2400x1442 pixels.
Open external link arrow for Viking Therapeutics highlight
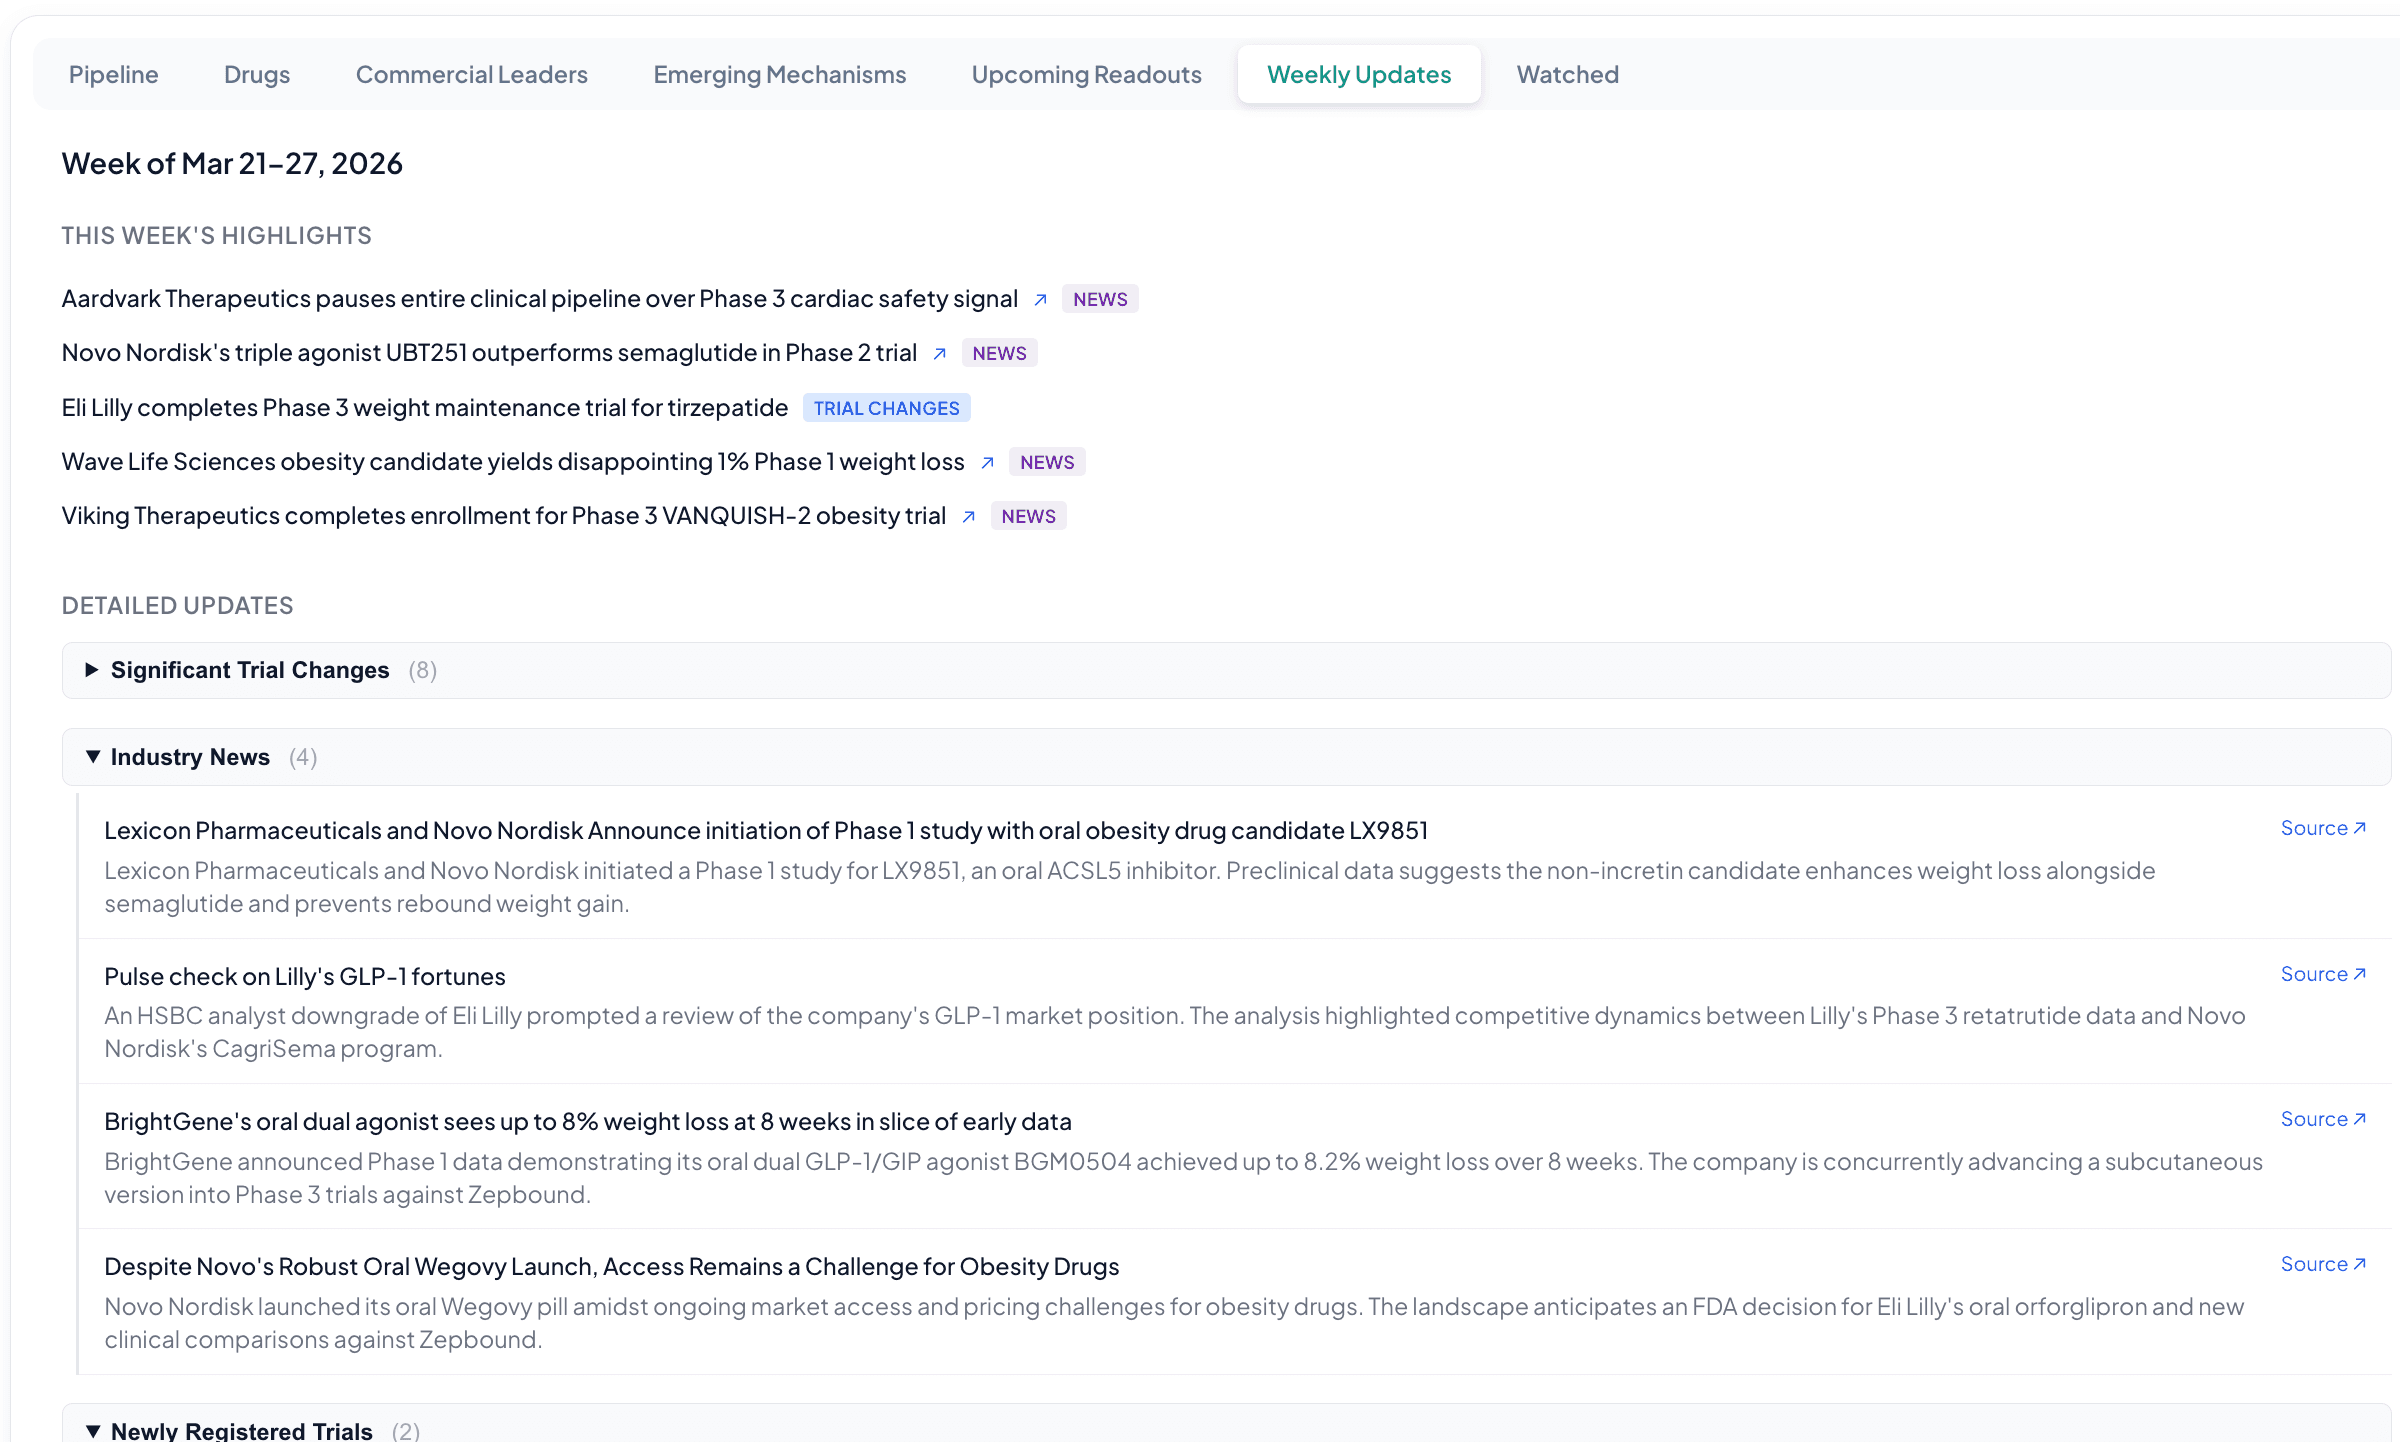point(969,516)
